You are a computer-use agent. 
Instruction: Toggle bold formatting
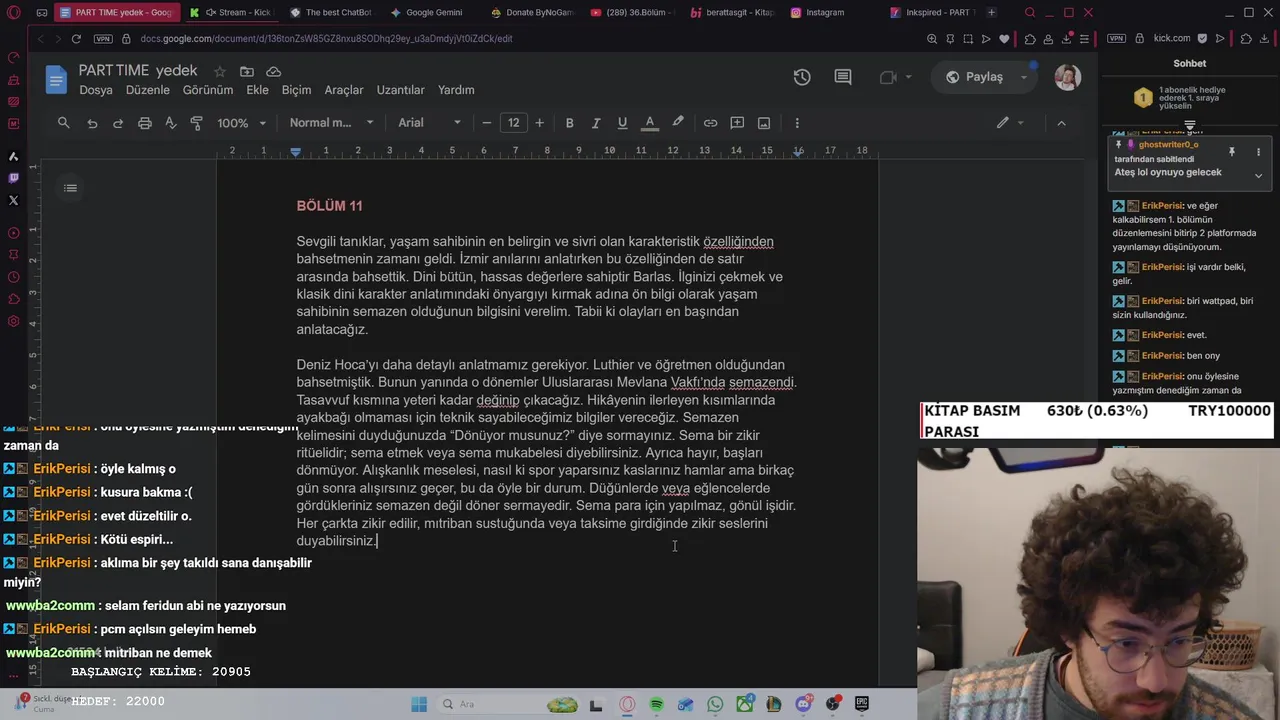(x=570, y=123)
